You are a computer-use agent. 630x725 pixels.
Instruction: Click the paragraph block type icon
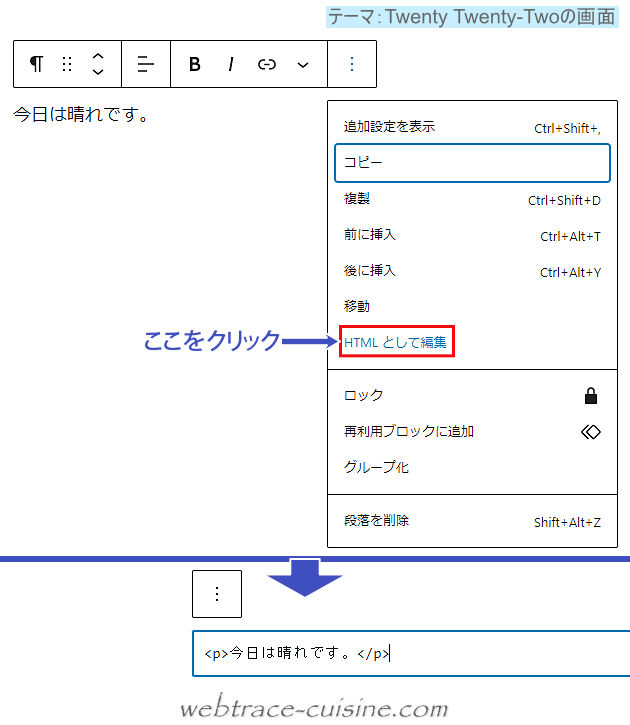(x=36, y=64)
